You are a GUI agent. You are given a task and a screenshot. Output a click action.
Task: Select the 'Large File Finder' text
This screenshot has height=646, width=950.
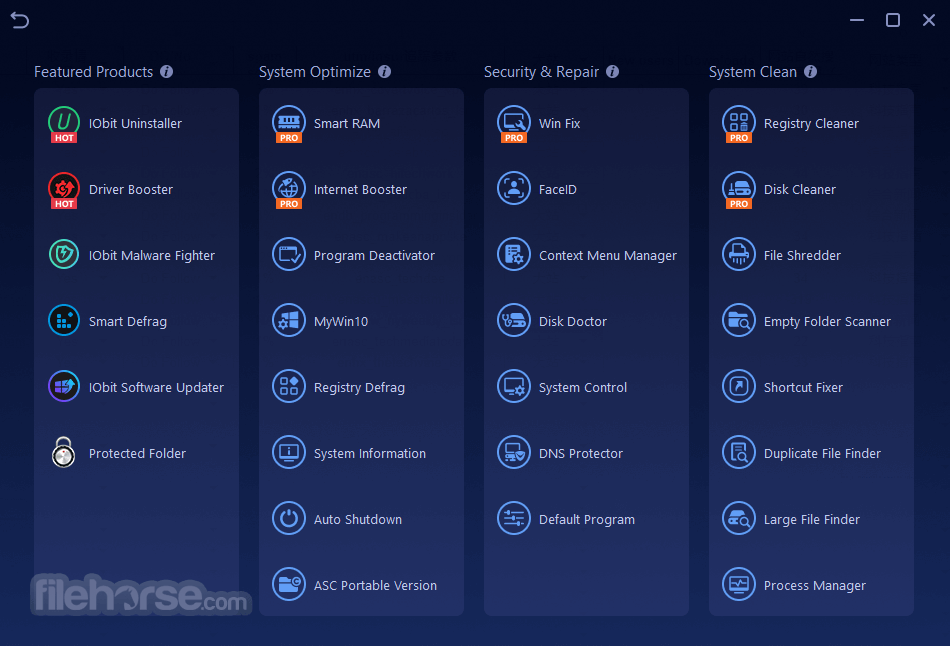[x=811, y=520]
